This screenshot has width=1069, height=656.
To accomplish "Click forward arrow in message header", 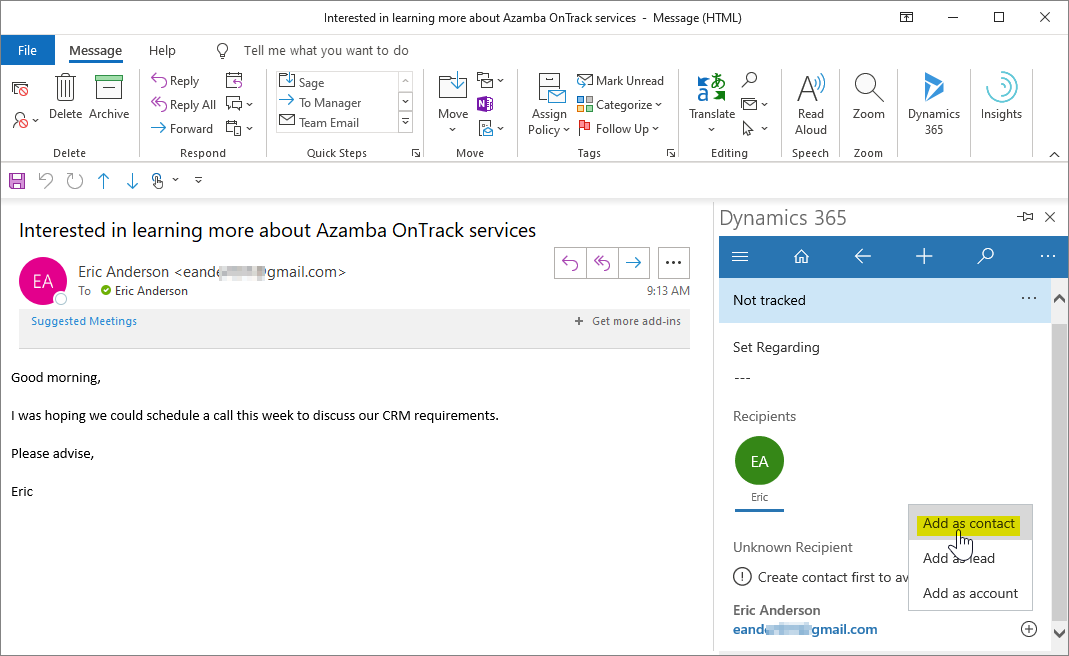I will coord(633,263).
